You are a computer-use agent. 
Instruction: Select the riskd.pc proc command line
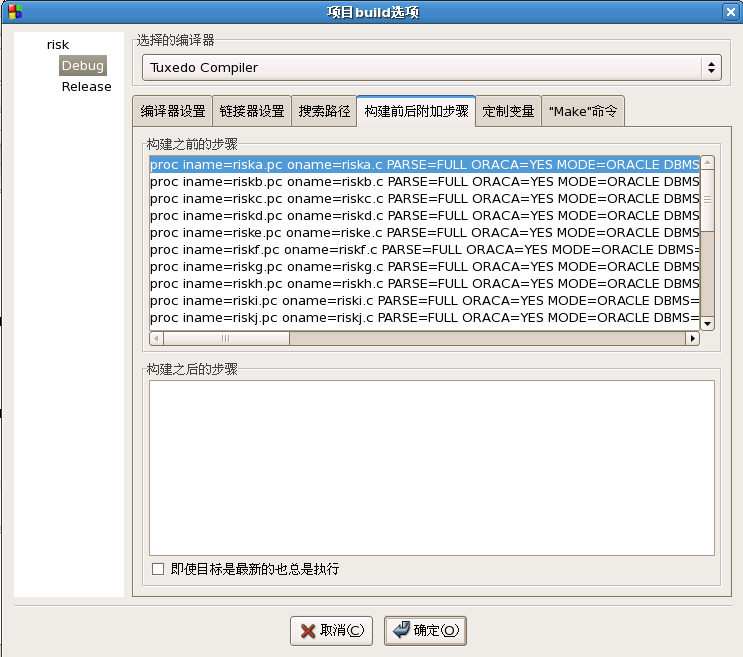[425, 216]
